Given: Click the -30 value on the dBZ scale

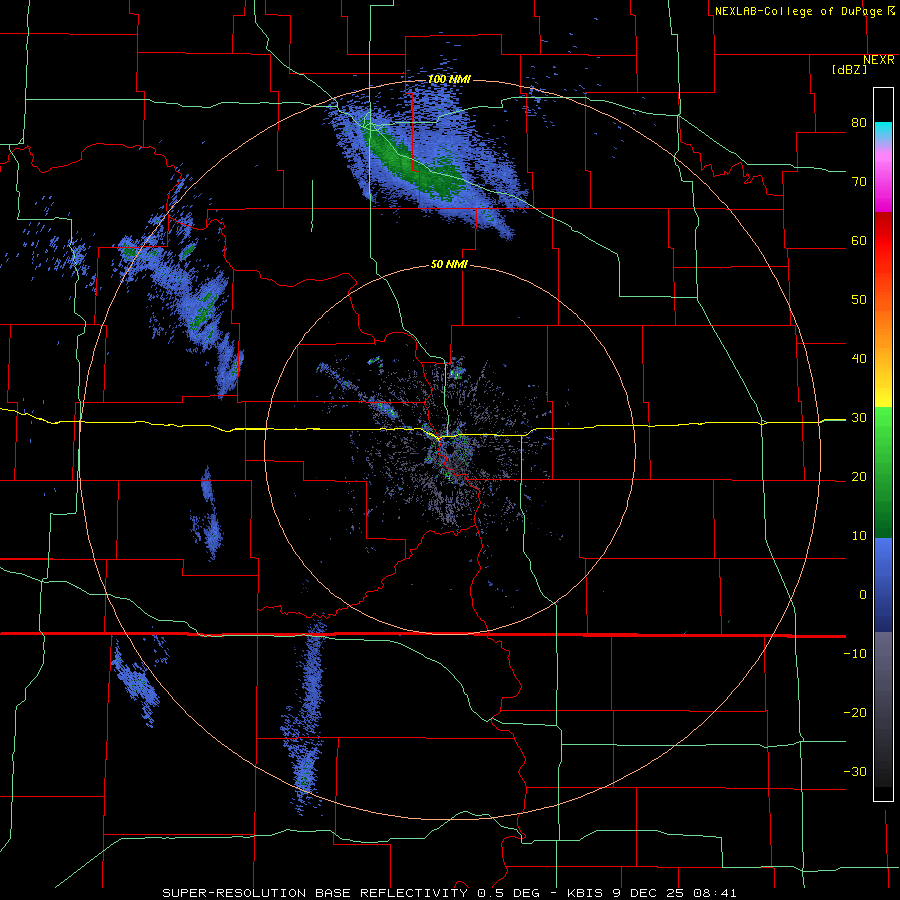Looking at the screenshot, I should click(855, 772).
